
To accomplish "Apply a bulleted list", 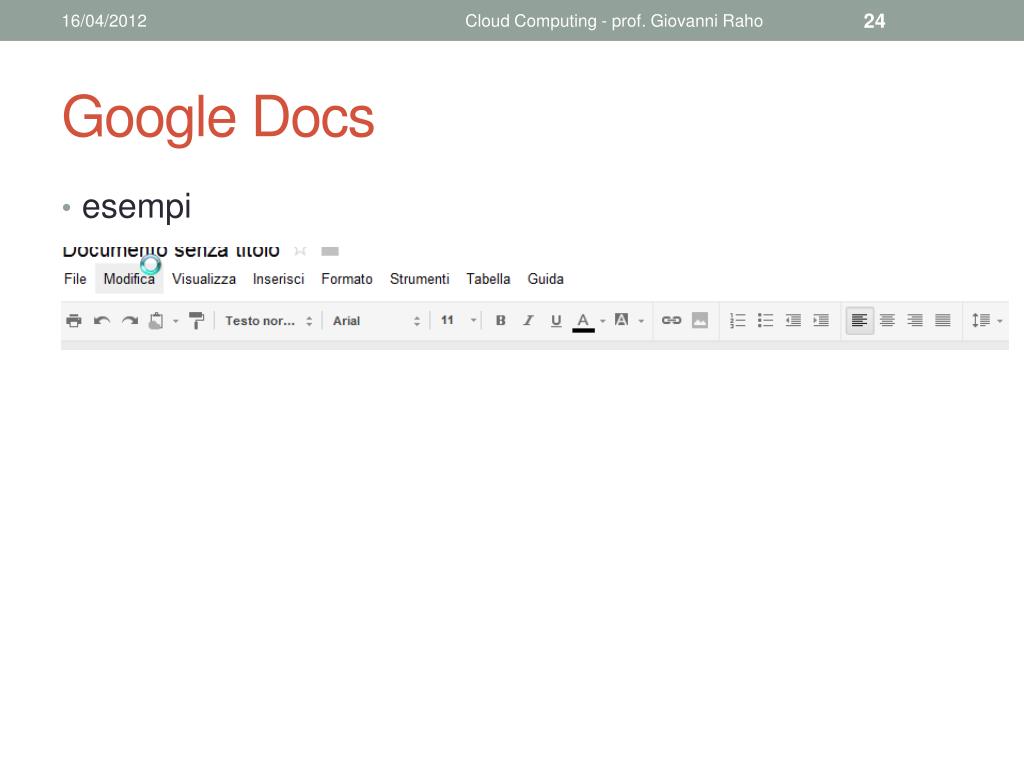I will pos(765,321).
